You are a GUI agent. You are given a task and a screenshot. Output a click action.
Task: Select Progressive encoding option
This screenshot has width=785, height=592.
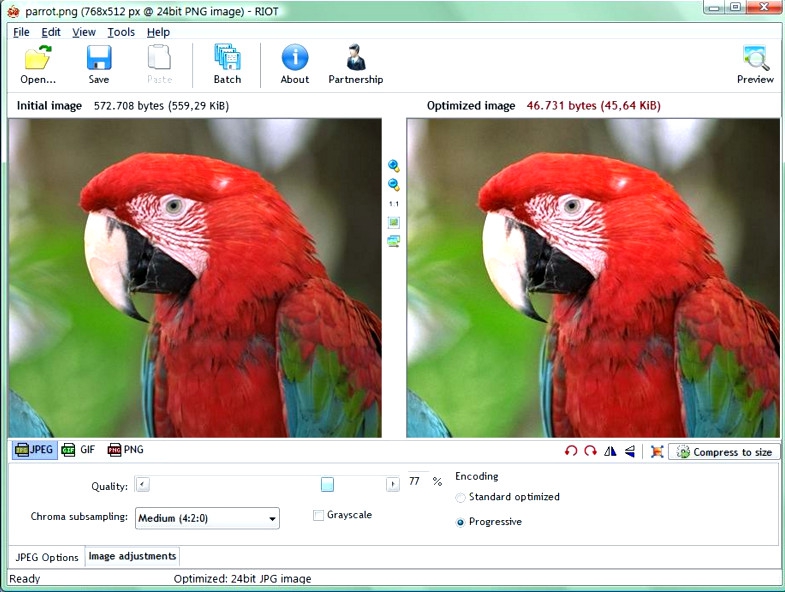coord(460,522)
